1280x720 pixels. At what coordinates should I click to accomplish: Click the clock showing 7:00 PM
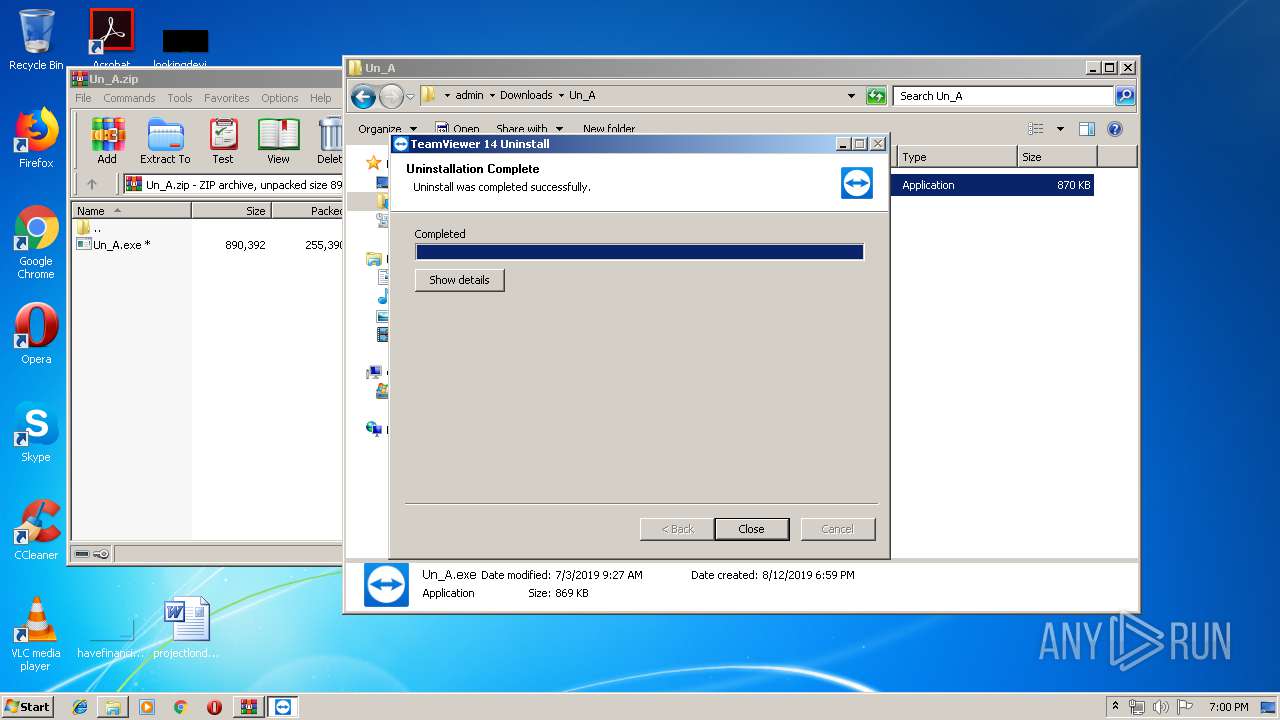[1228, 707]
